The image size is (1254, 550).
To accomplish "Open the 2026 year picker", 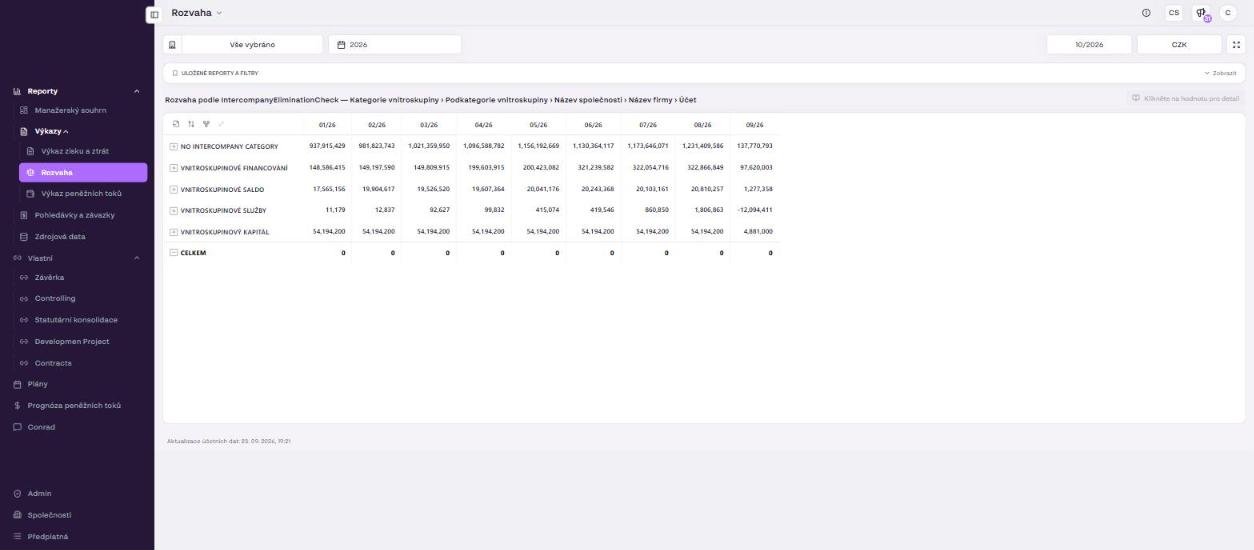I will pyautogui.click(x=395, y=45).
